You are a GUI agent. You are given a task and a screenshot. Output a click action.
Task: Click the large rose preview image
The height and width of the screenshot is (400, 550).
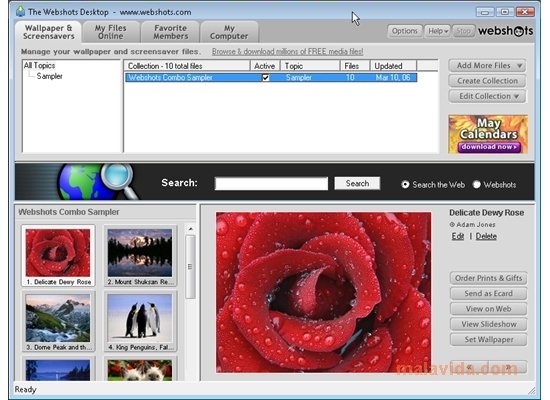click(323, 292)
